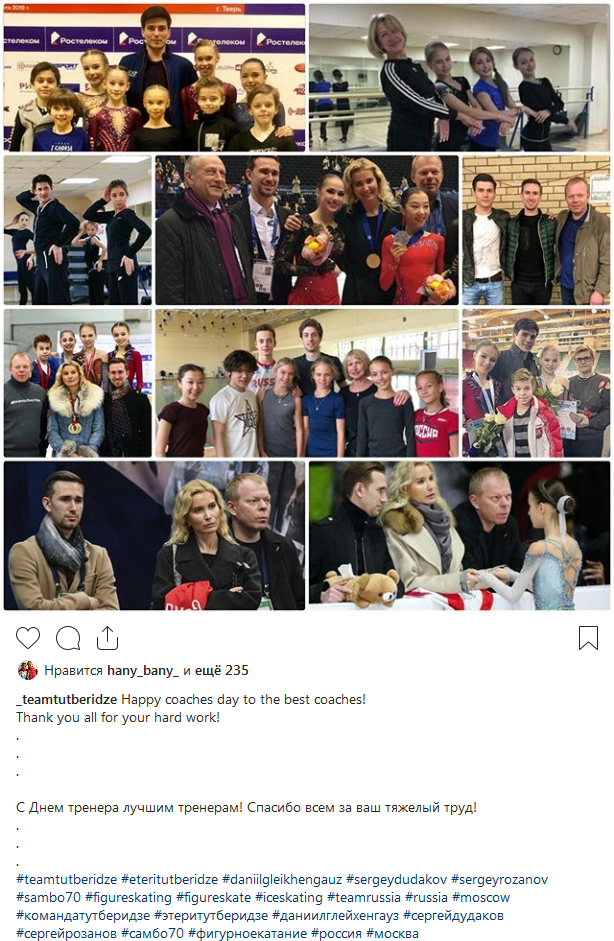
Task: Save the post with the bookmark icon
Action: coord(588,638)
